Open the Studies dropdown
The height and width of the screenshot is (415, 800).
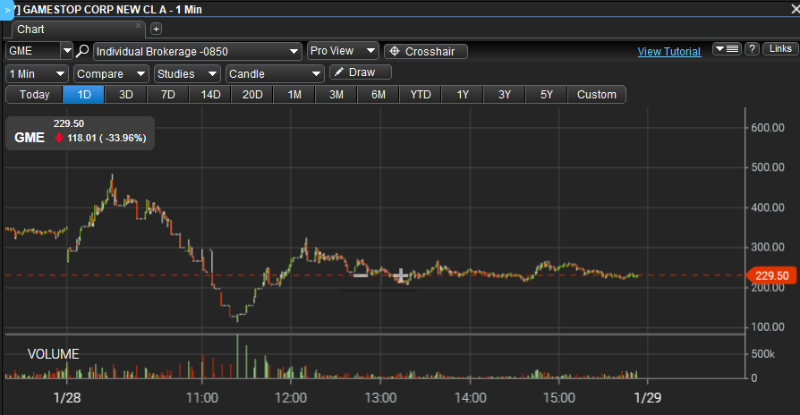pyautogui.click(x=187, y=73)
